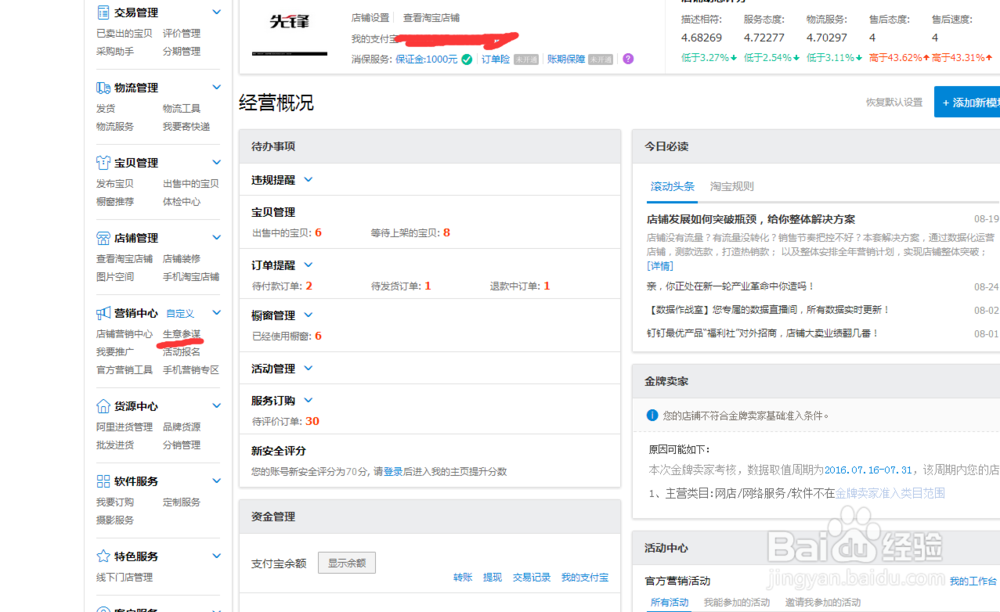This screenshot has width=1000, height=612.
Task: Click 我的支付宝 link in 资金管理
Action: [585, 578]
